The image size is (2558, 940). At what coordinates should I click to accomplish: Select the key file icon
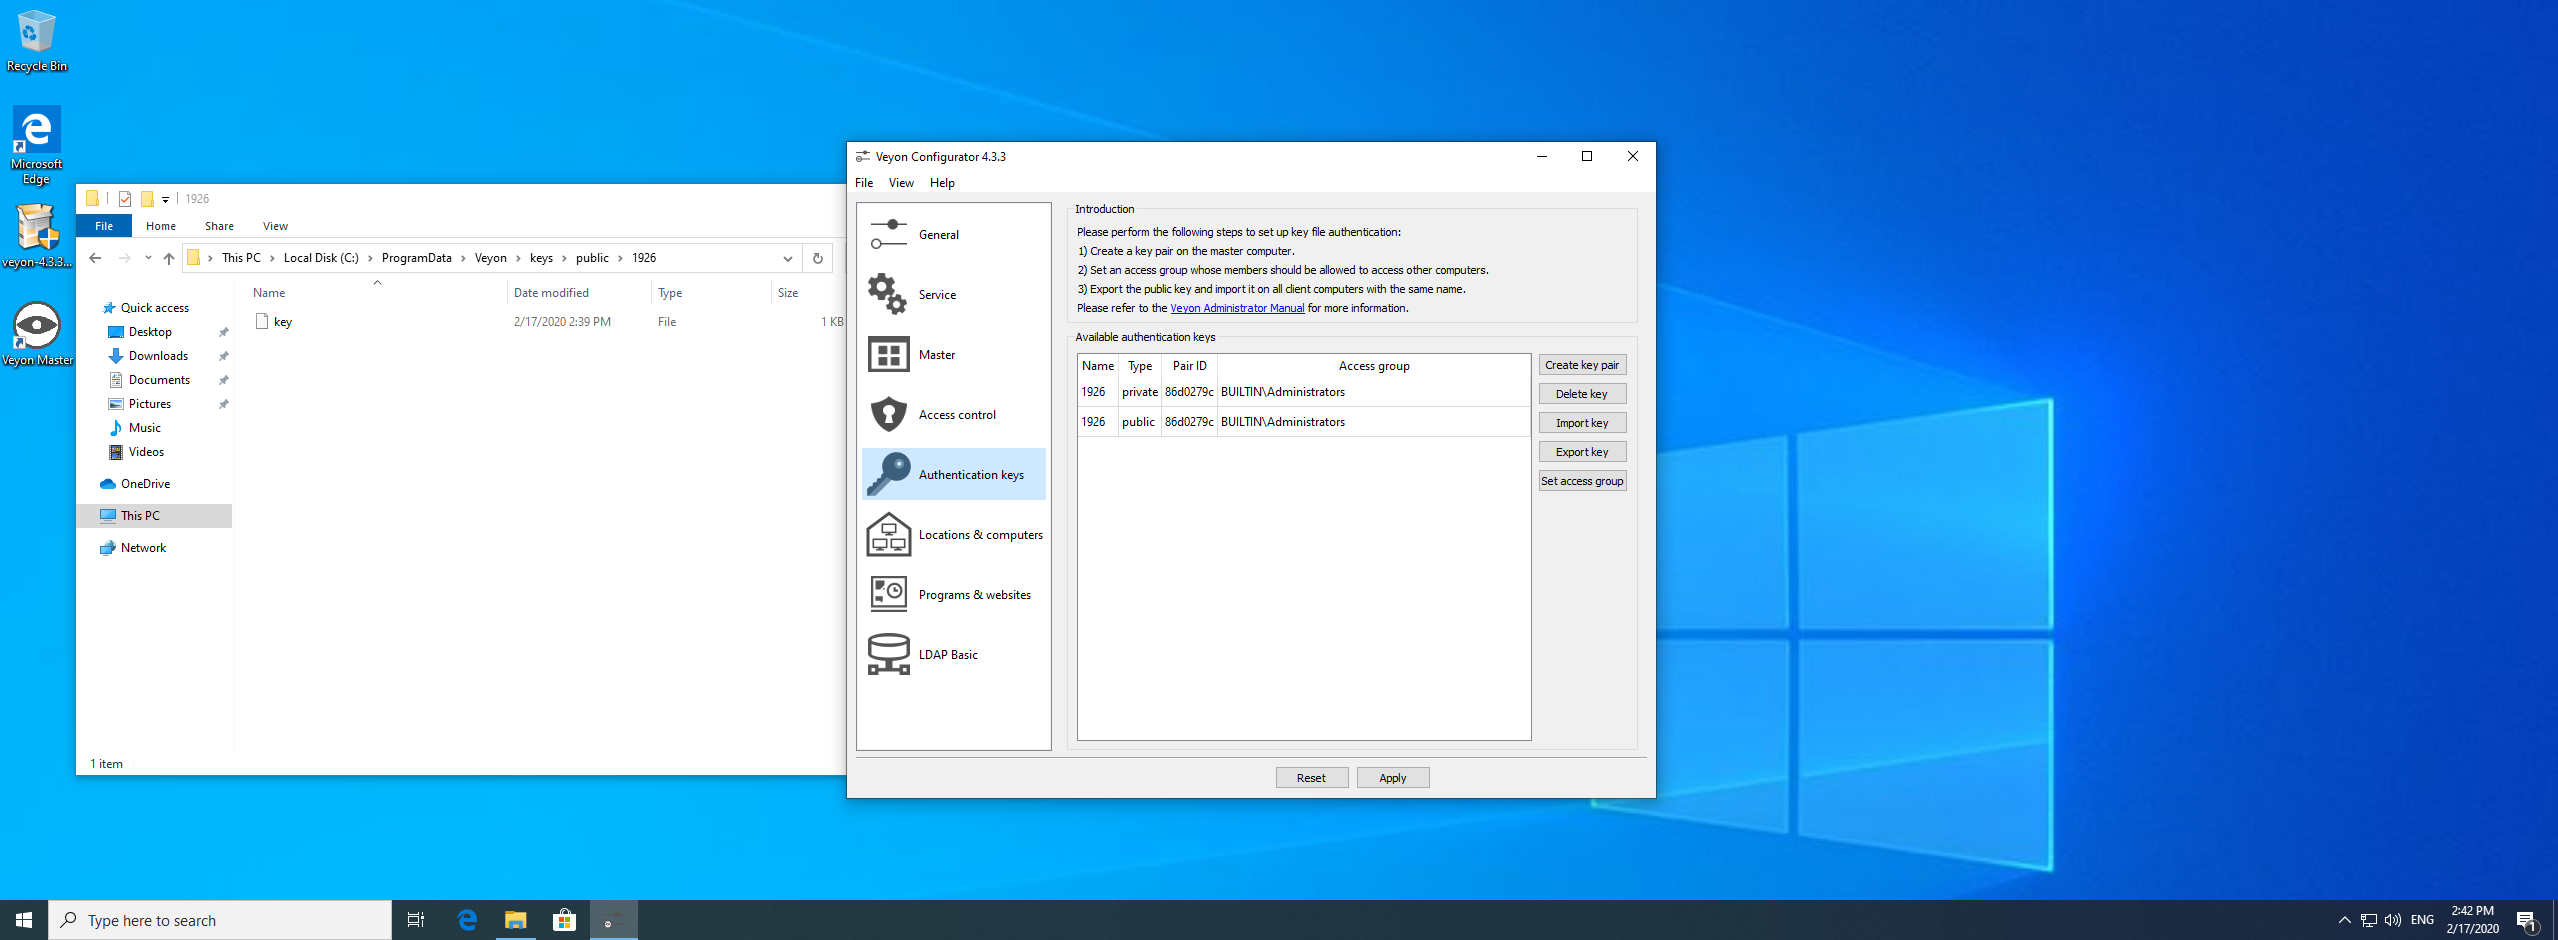tap(262, 321)
